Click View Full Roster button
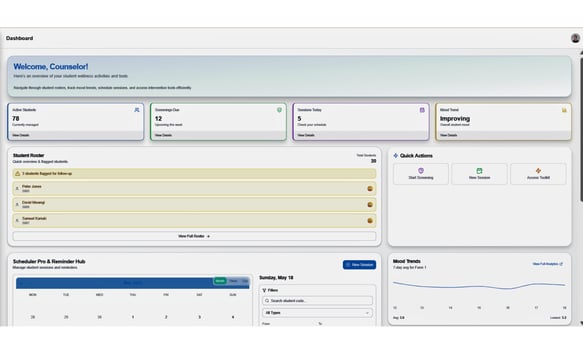The height and width of the screenshot is (360, 583). pyautogui.click(x=194, y=236)
